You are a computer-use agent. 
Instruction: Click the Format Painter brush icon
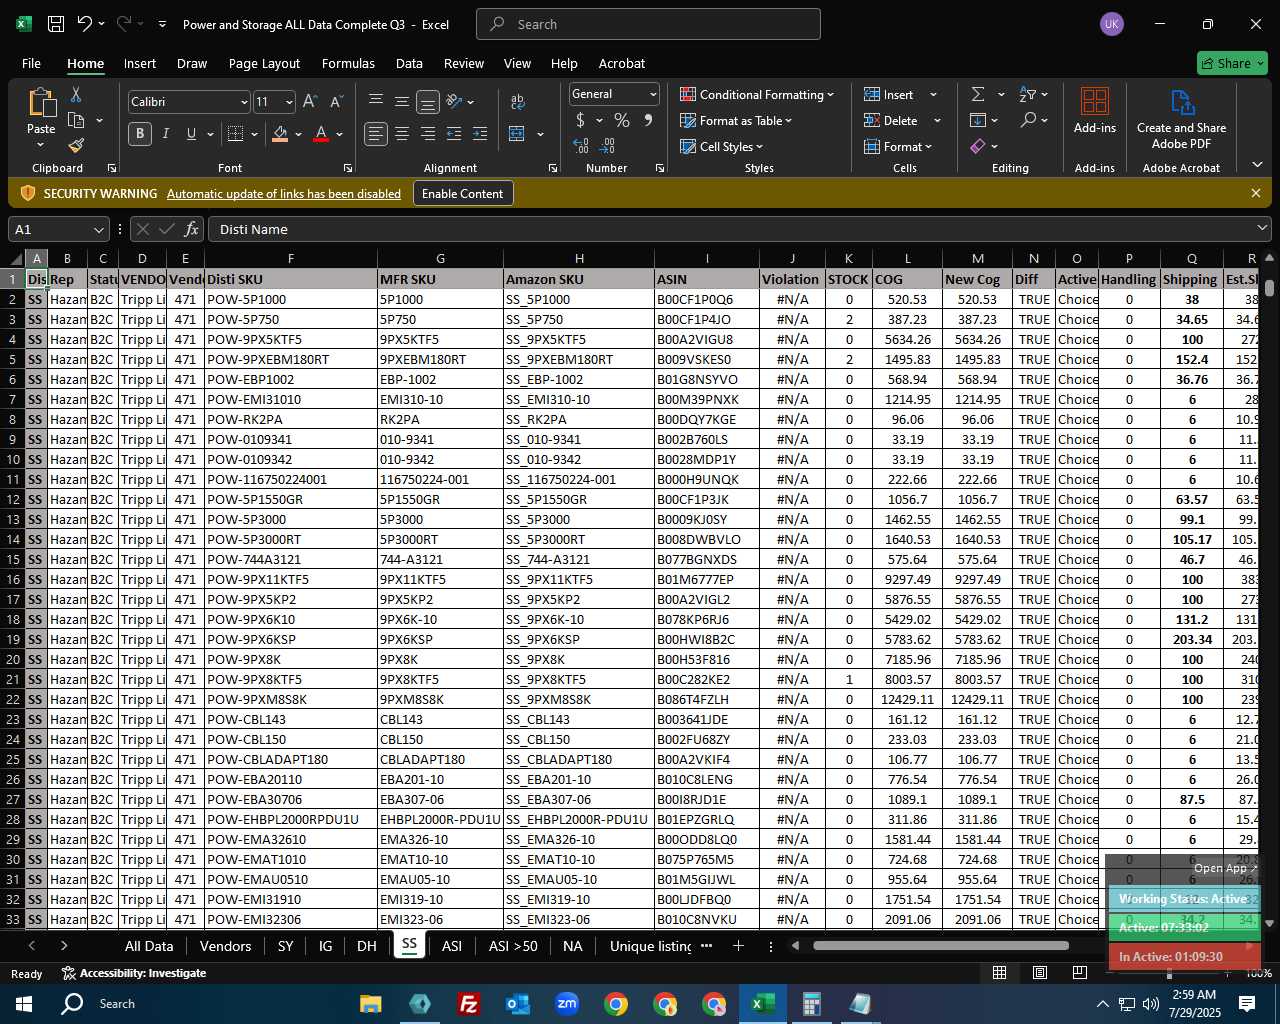click(x=76, y=146)
